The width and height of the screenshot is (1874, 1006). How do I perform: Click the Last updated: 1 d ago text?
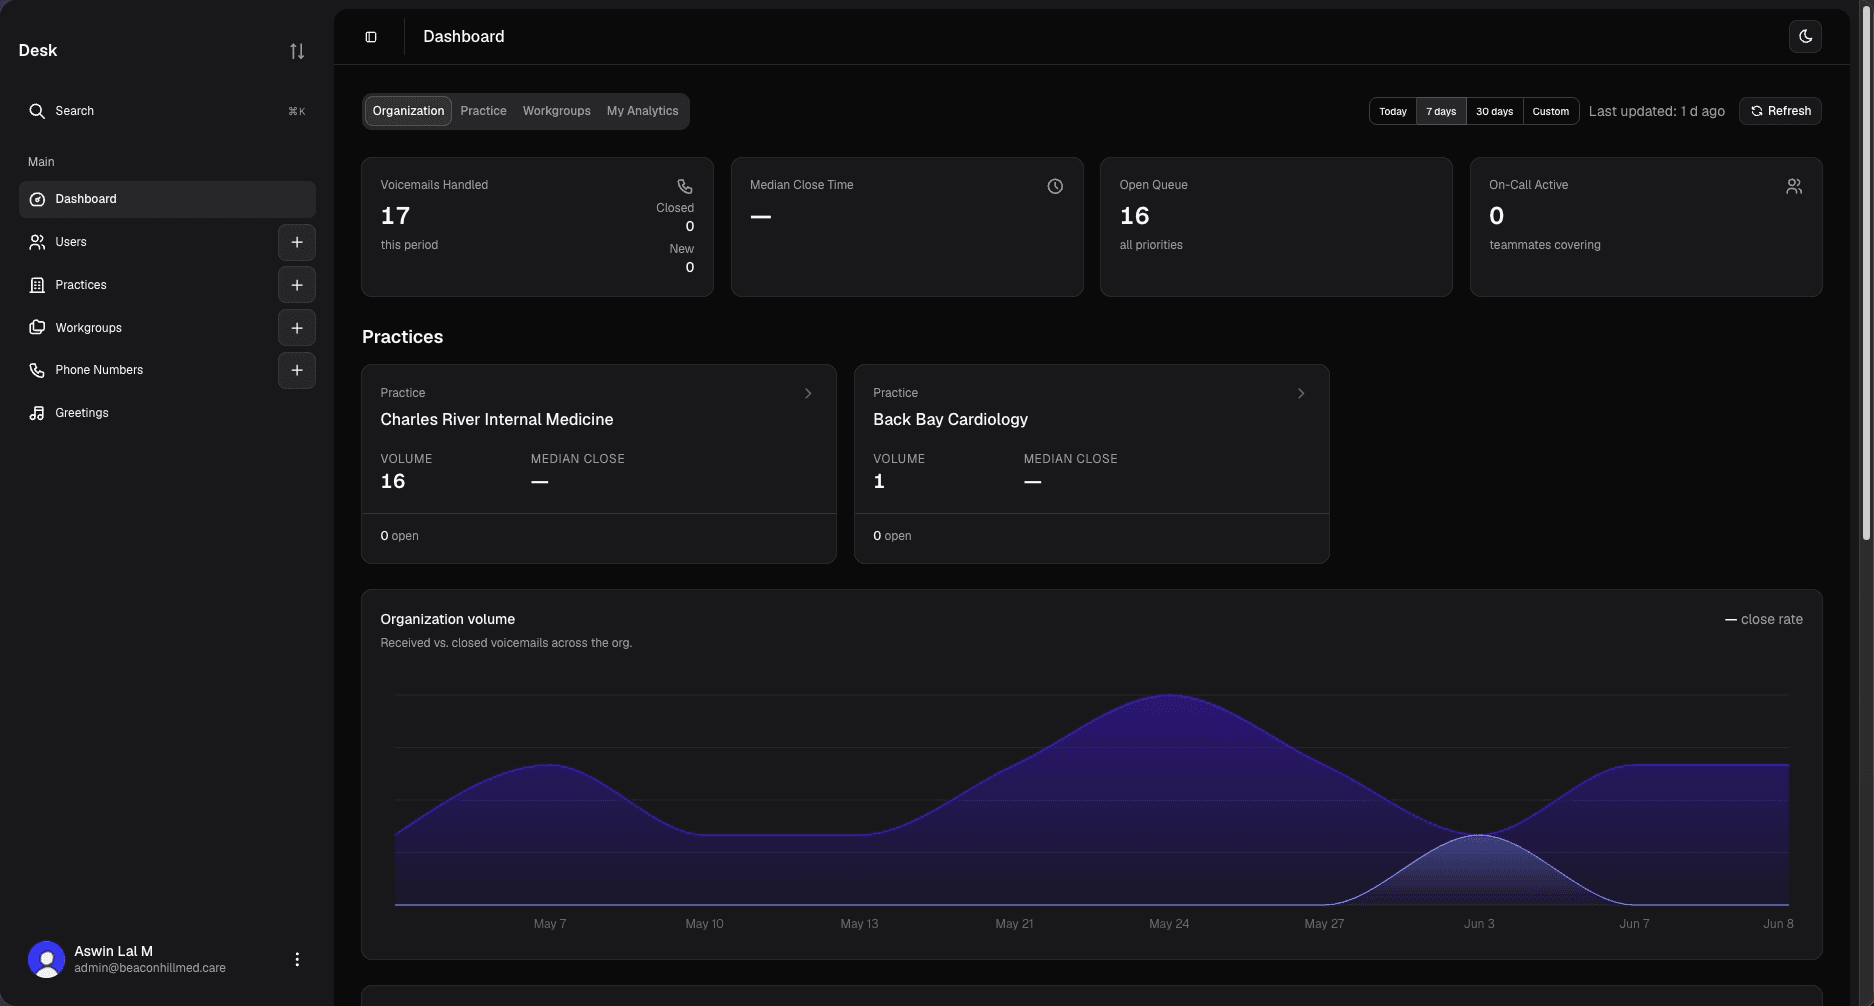coord(1656,111)
